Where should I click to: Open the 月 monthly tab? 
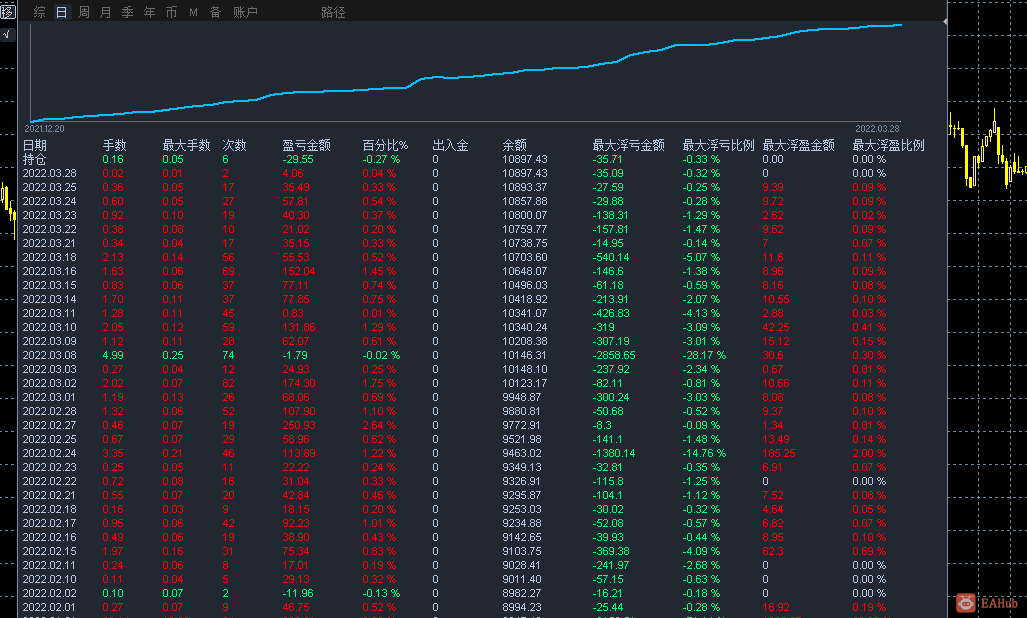tap(105, 12)
